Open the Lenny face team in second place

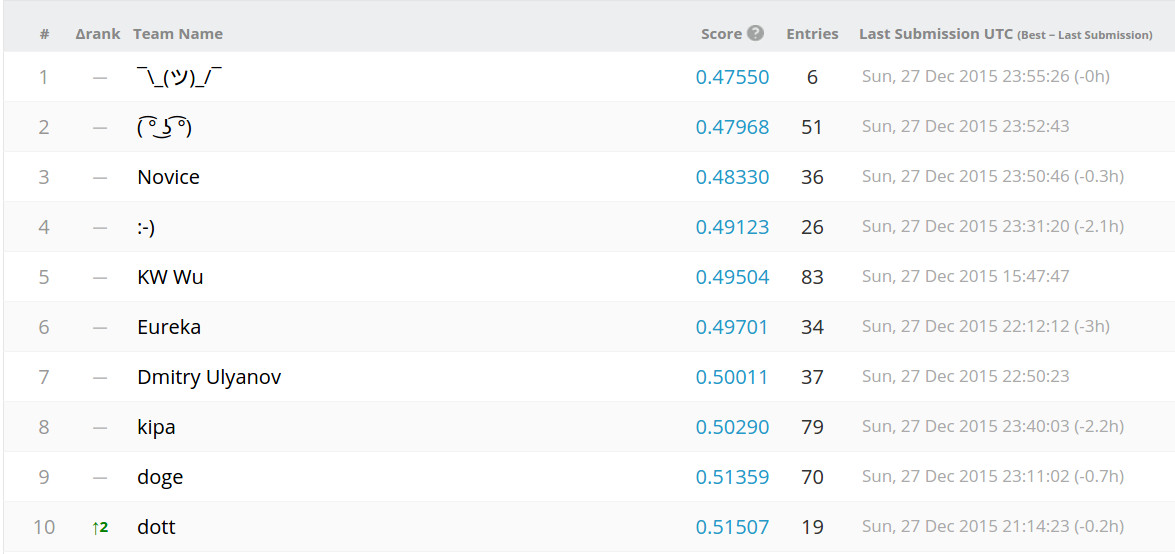[164, 127]
